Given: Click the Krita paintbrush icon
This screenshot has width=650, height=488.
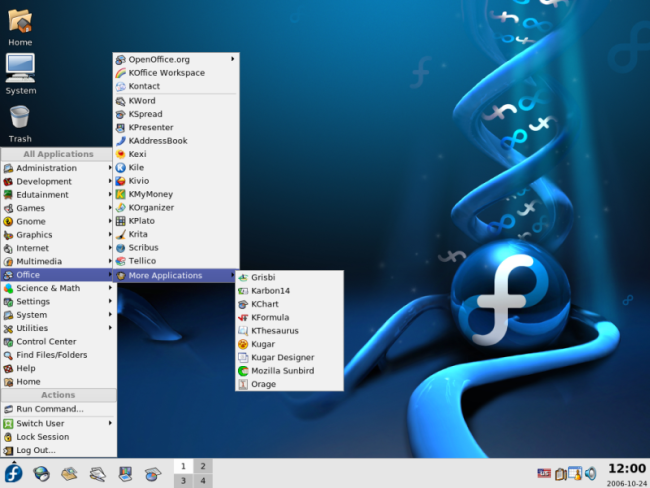Looking at the screenshot, I should (x=121, y=234).
